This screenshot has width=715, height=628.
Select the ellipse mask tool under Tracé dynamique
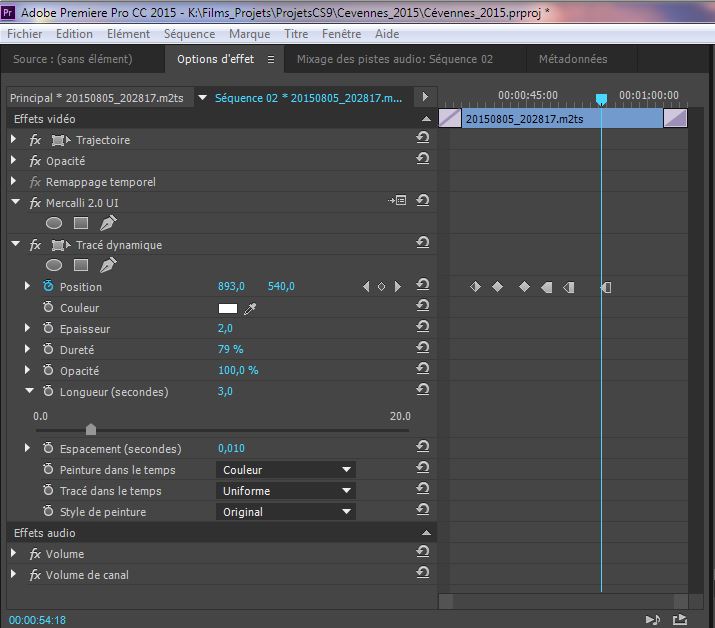click(x=54, y=266)
